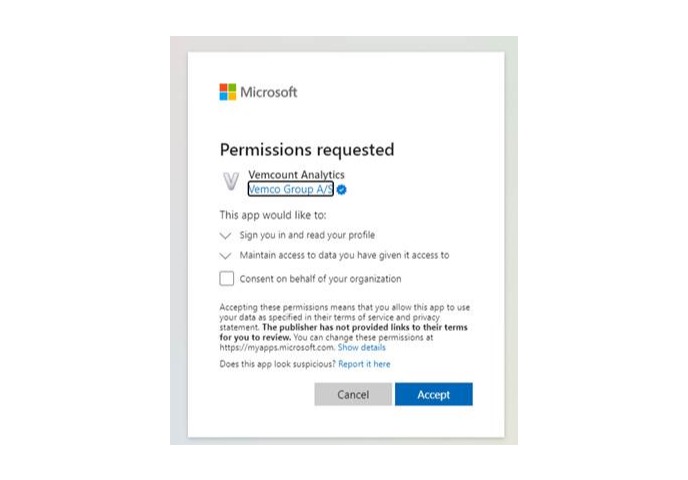Click the myapps.microsoft.com URL text
The height and width of the screenshot is (480, 688).
[276, 348]
